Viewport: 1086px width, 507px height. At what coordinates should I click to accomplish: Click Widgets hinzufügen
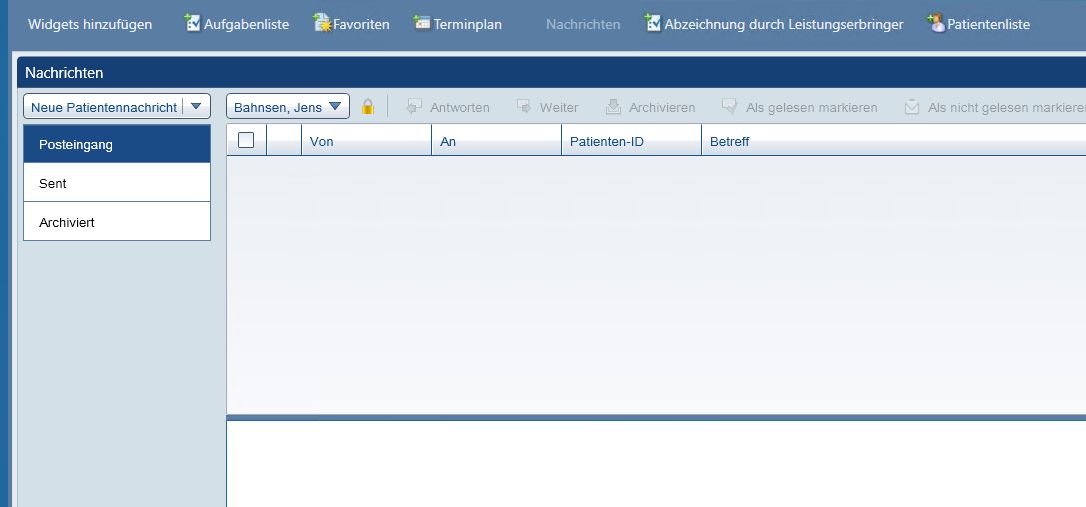click(90, 24)
